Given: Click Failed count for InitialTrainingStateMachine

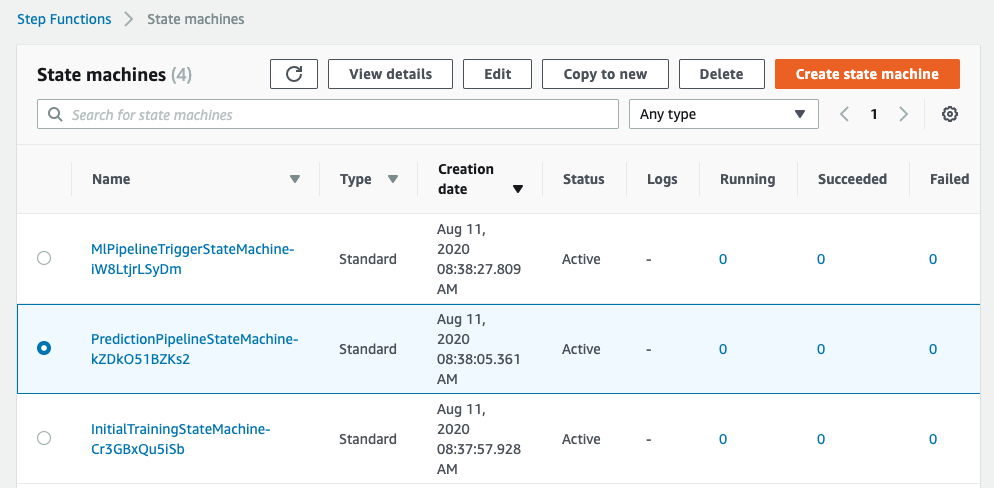Looking at the screenshot, I should click(x=933, y=439).
